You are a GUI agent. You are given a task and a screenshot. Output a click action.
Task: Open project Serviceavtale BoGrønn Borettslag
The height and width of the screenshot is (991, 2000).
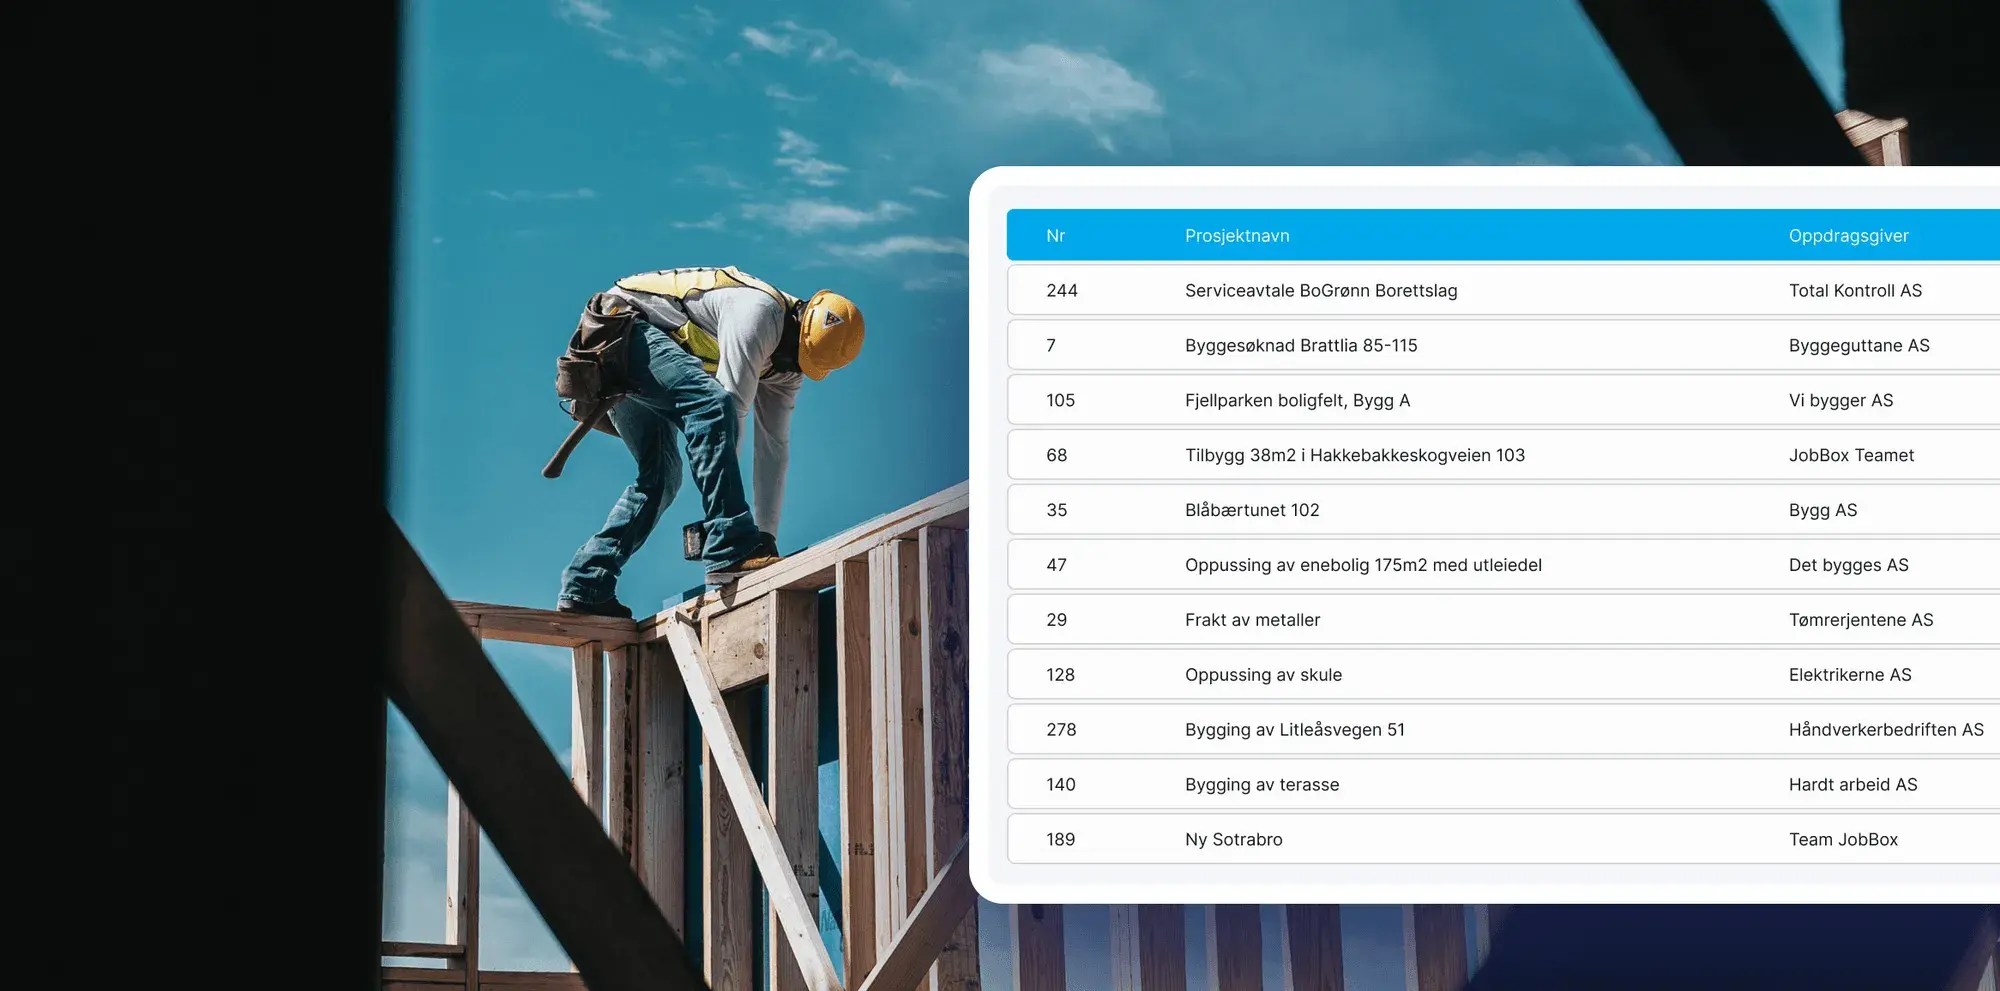pos(1320,291)
